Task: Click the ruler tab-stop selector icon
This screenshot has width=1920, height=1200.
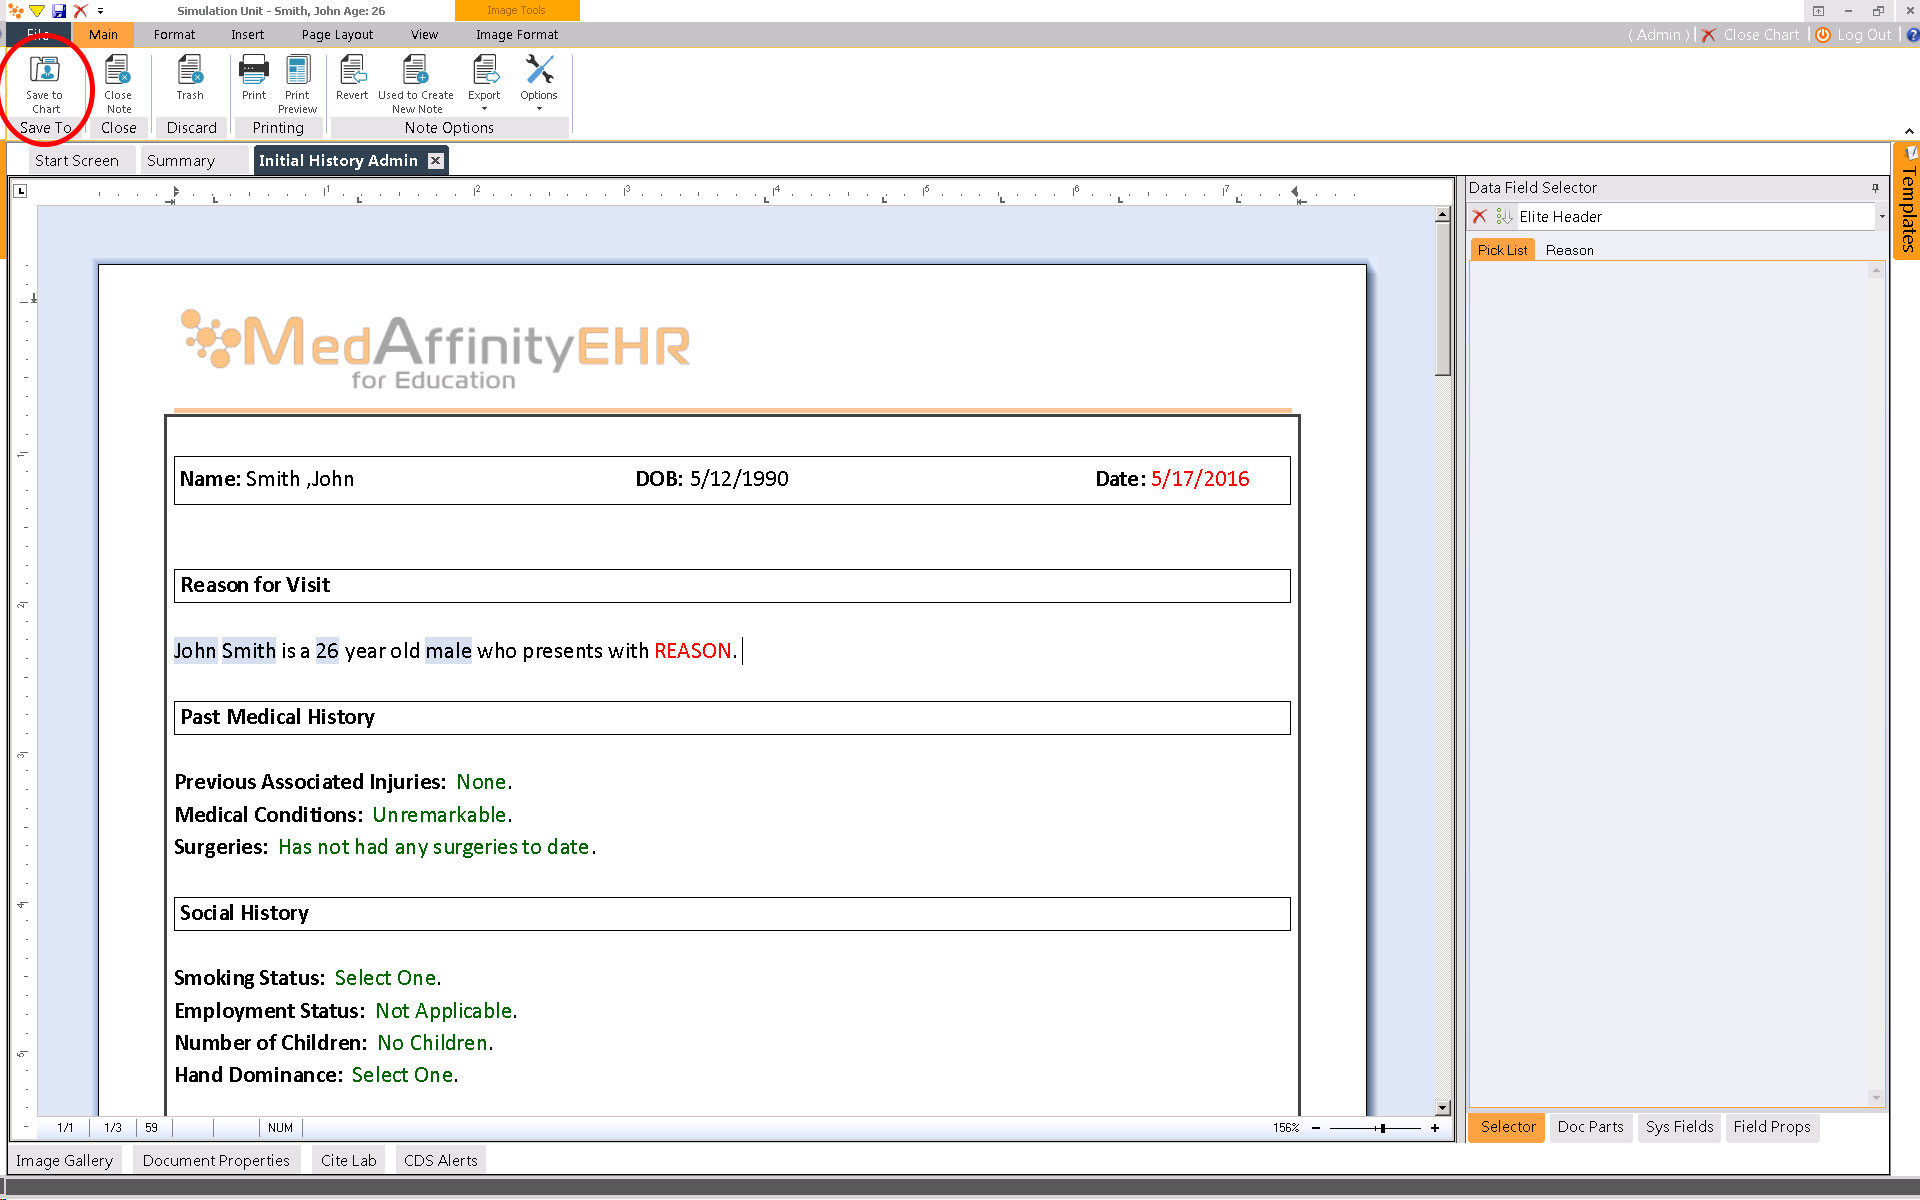Action: (21, 190)
